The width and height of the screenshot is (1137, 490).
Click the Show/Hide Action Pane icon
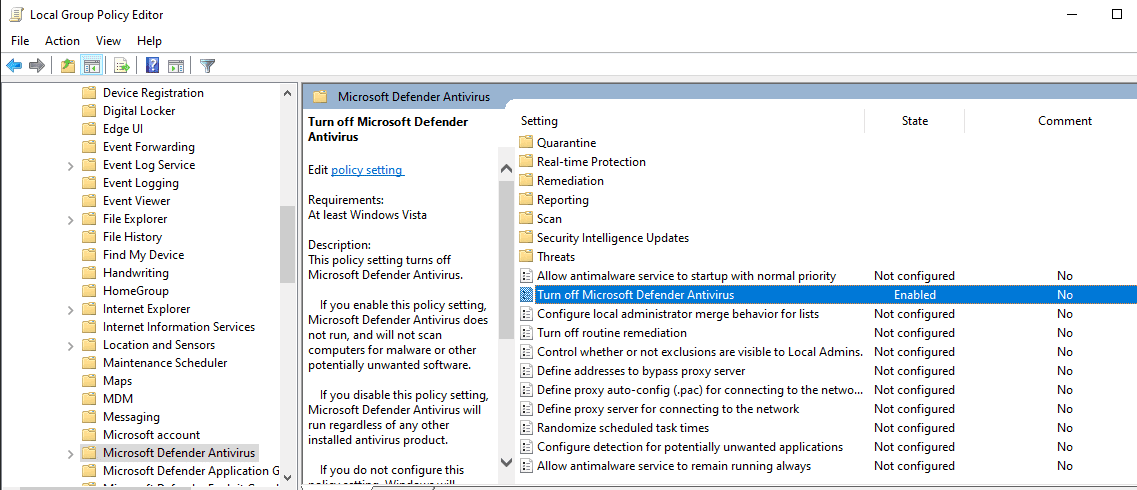coord(176,66)
